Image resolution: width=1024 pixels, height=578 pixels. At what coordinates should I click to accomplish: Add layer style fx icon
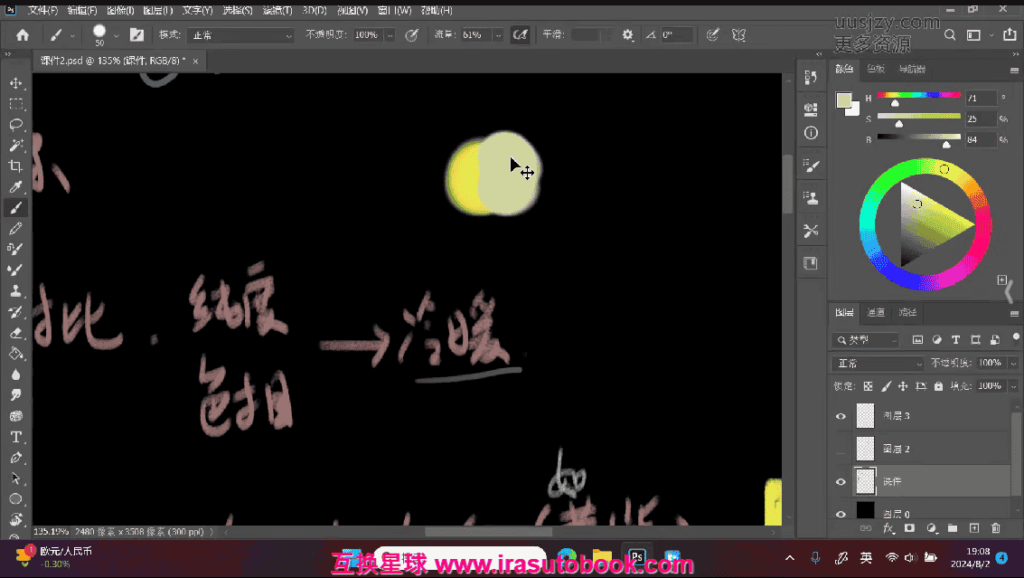888,528
